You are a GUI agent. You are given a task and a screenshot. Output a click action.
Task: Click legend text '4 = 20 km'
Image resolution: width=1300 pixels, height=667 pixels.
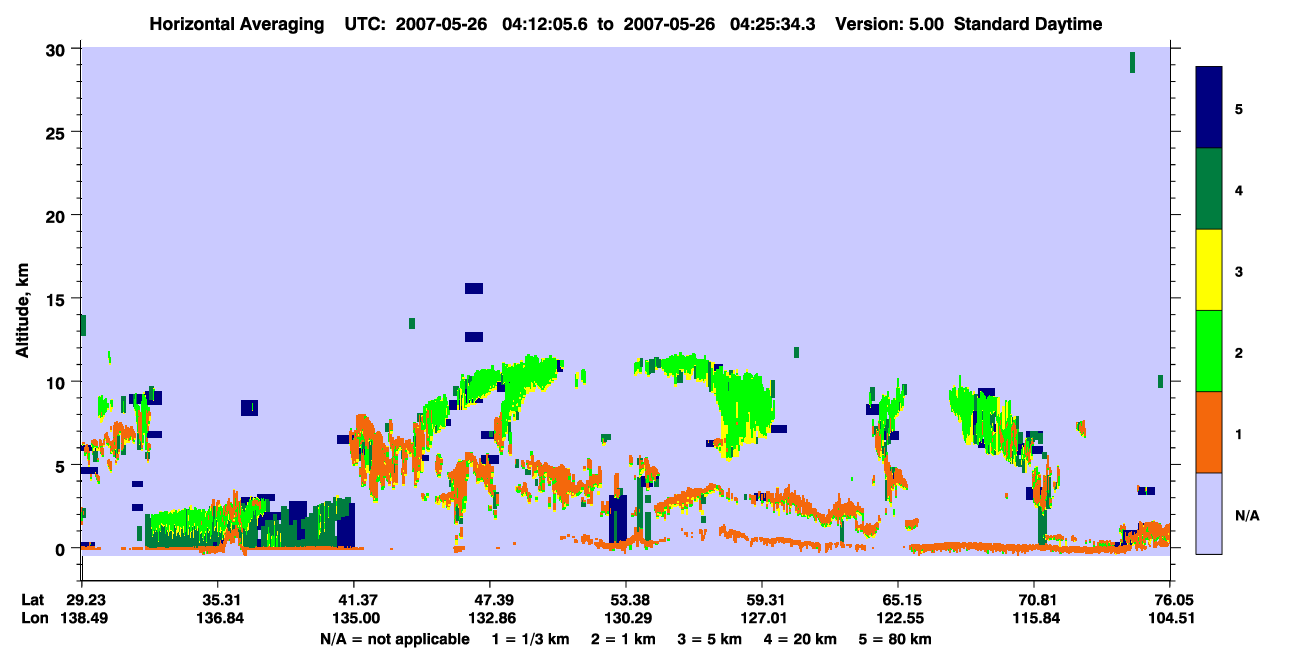(802, 639)
